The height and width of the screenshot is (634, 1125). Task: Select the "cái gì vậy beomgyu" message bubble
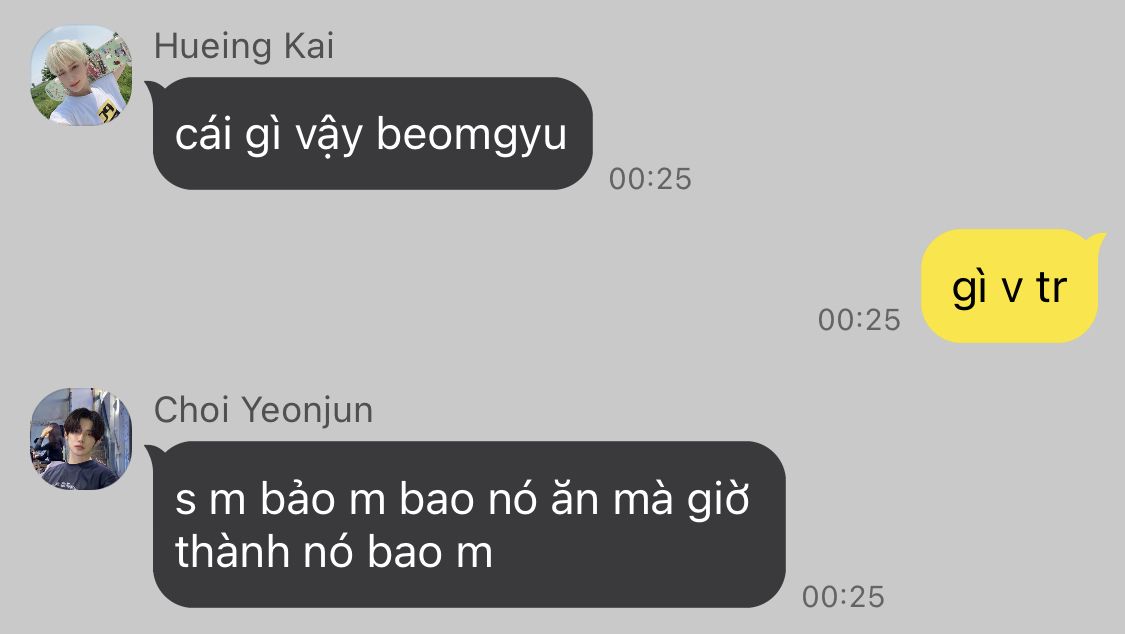click(372, 133)
